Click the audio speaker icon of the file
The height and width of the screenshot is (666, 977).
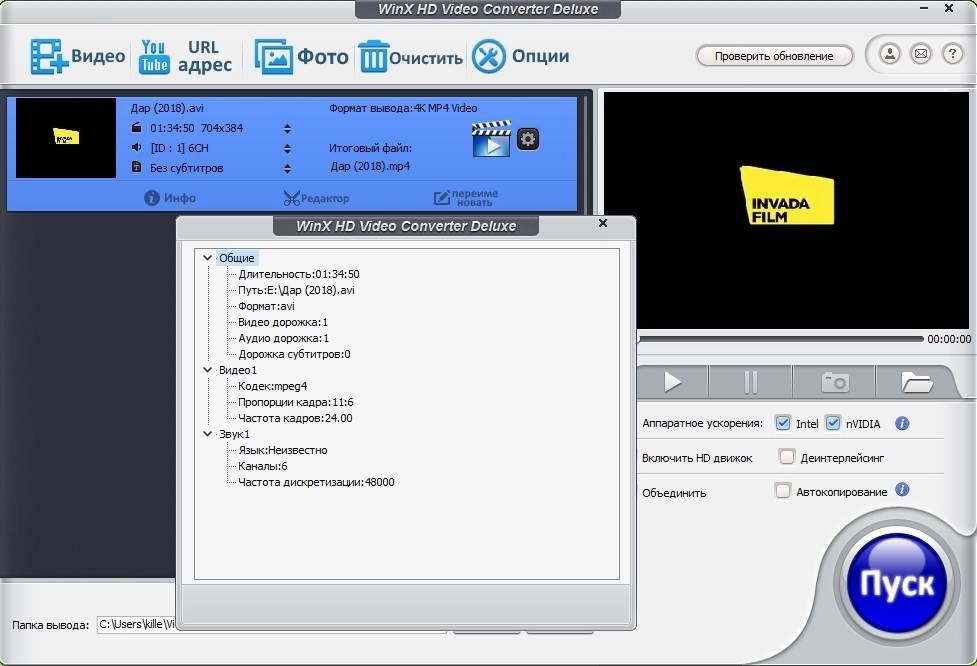(136, 147)
